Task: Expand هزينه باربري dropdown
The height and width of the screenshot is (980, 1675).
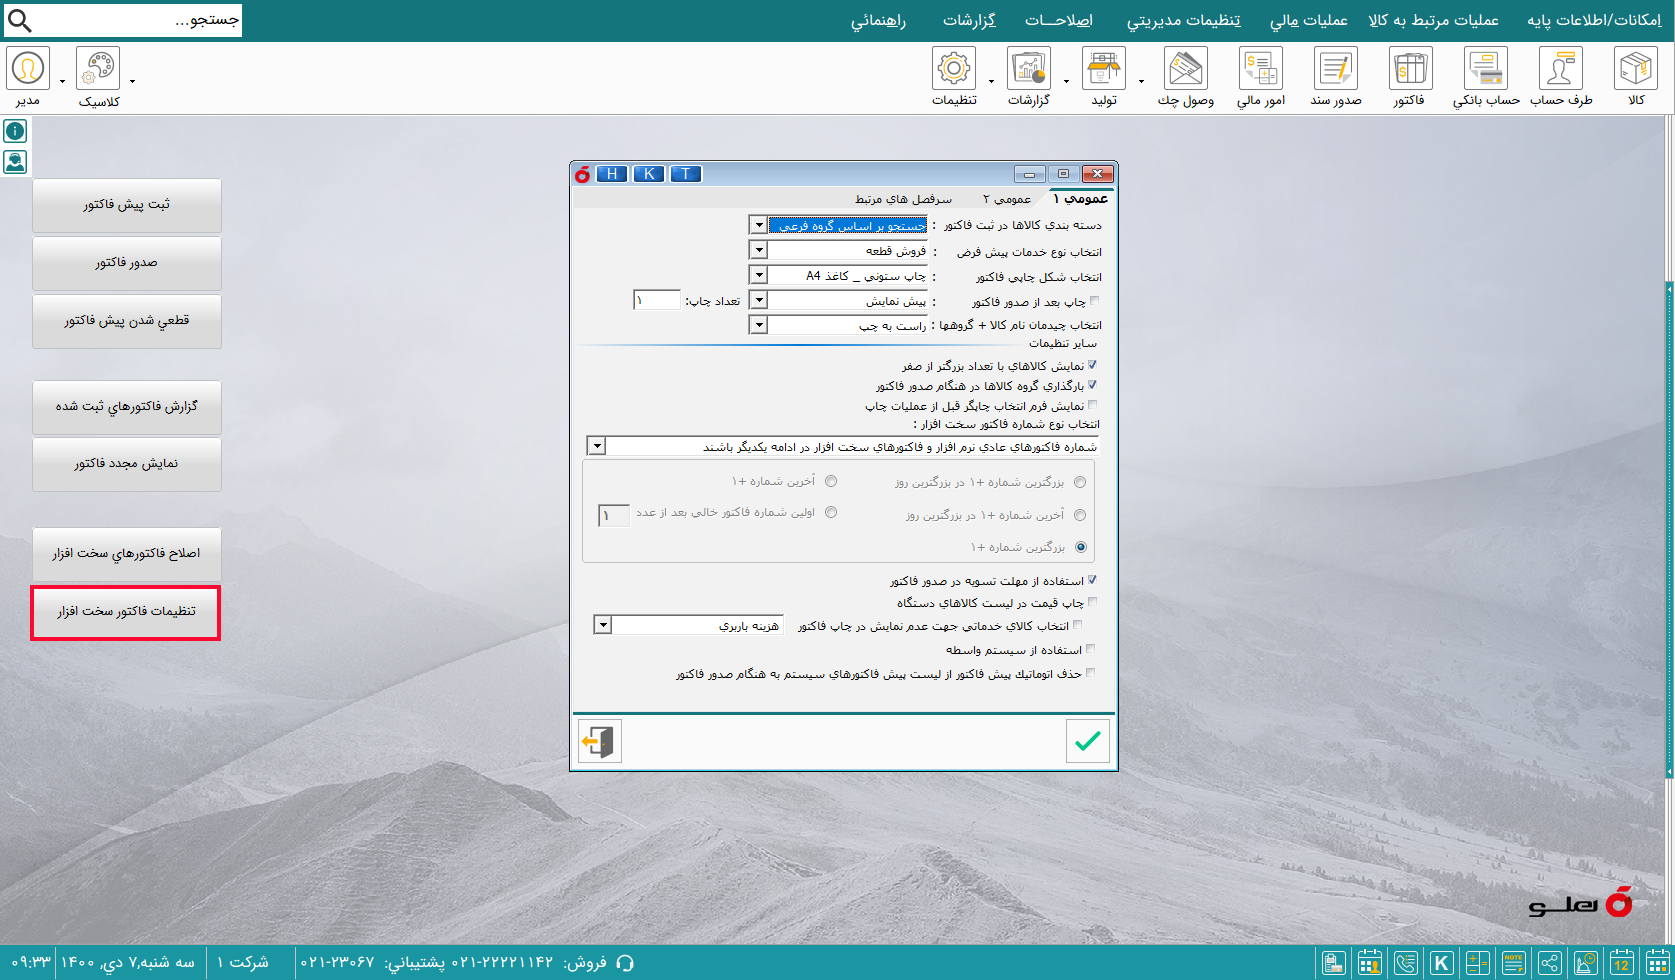Action: (602, 625)
